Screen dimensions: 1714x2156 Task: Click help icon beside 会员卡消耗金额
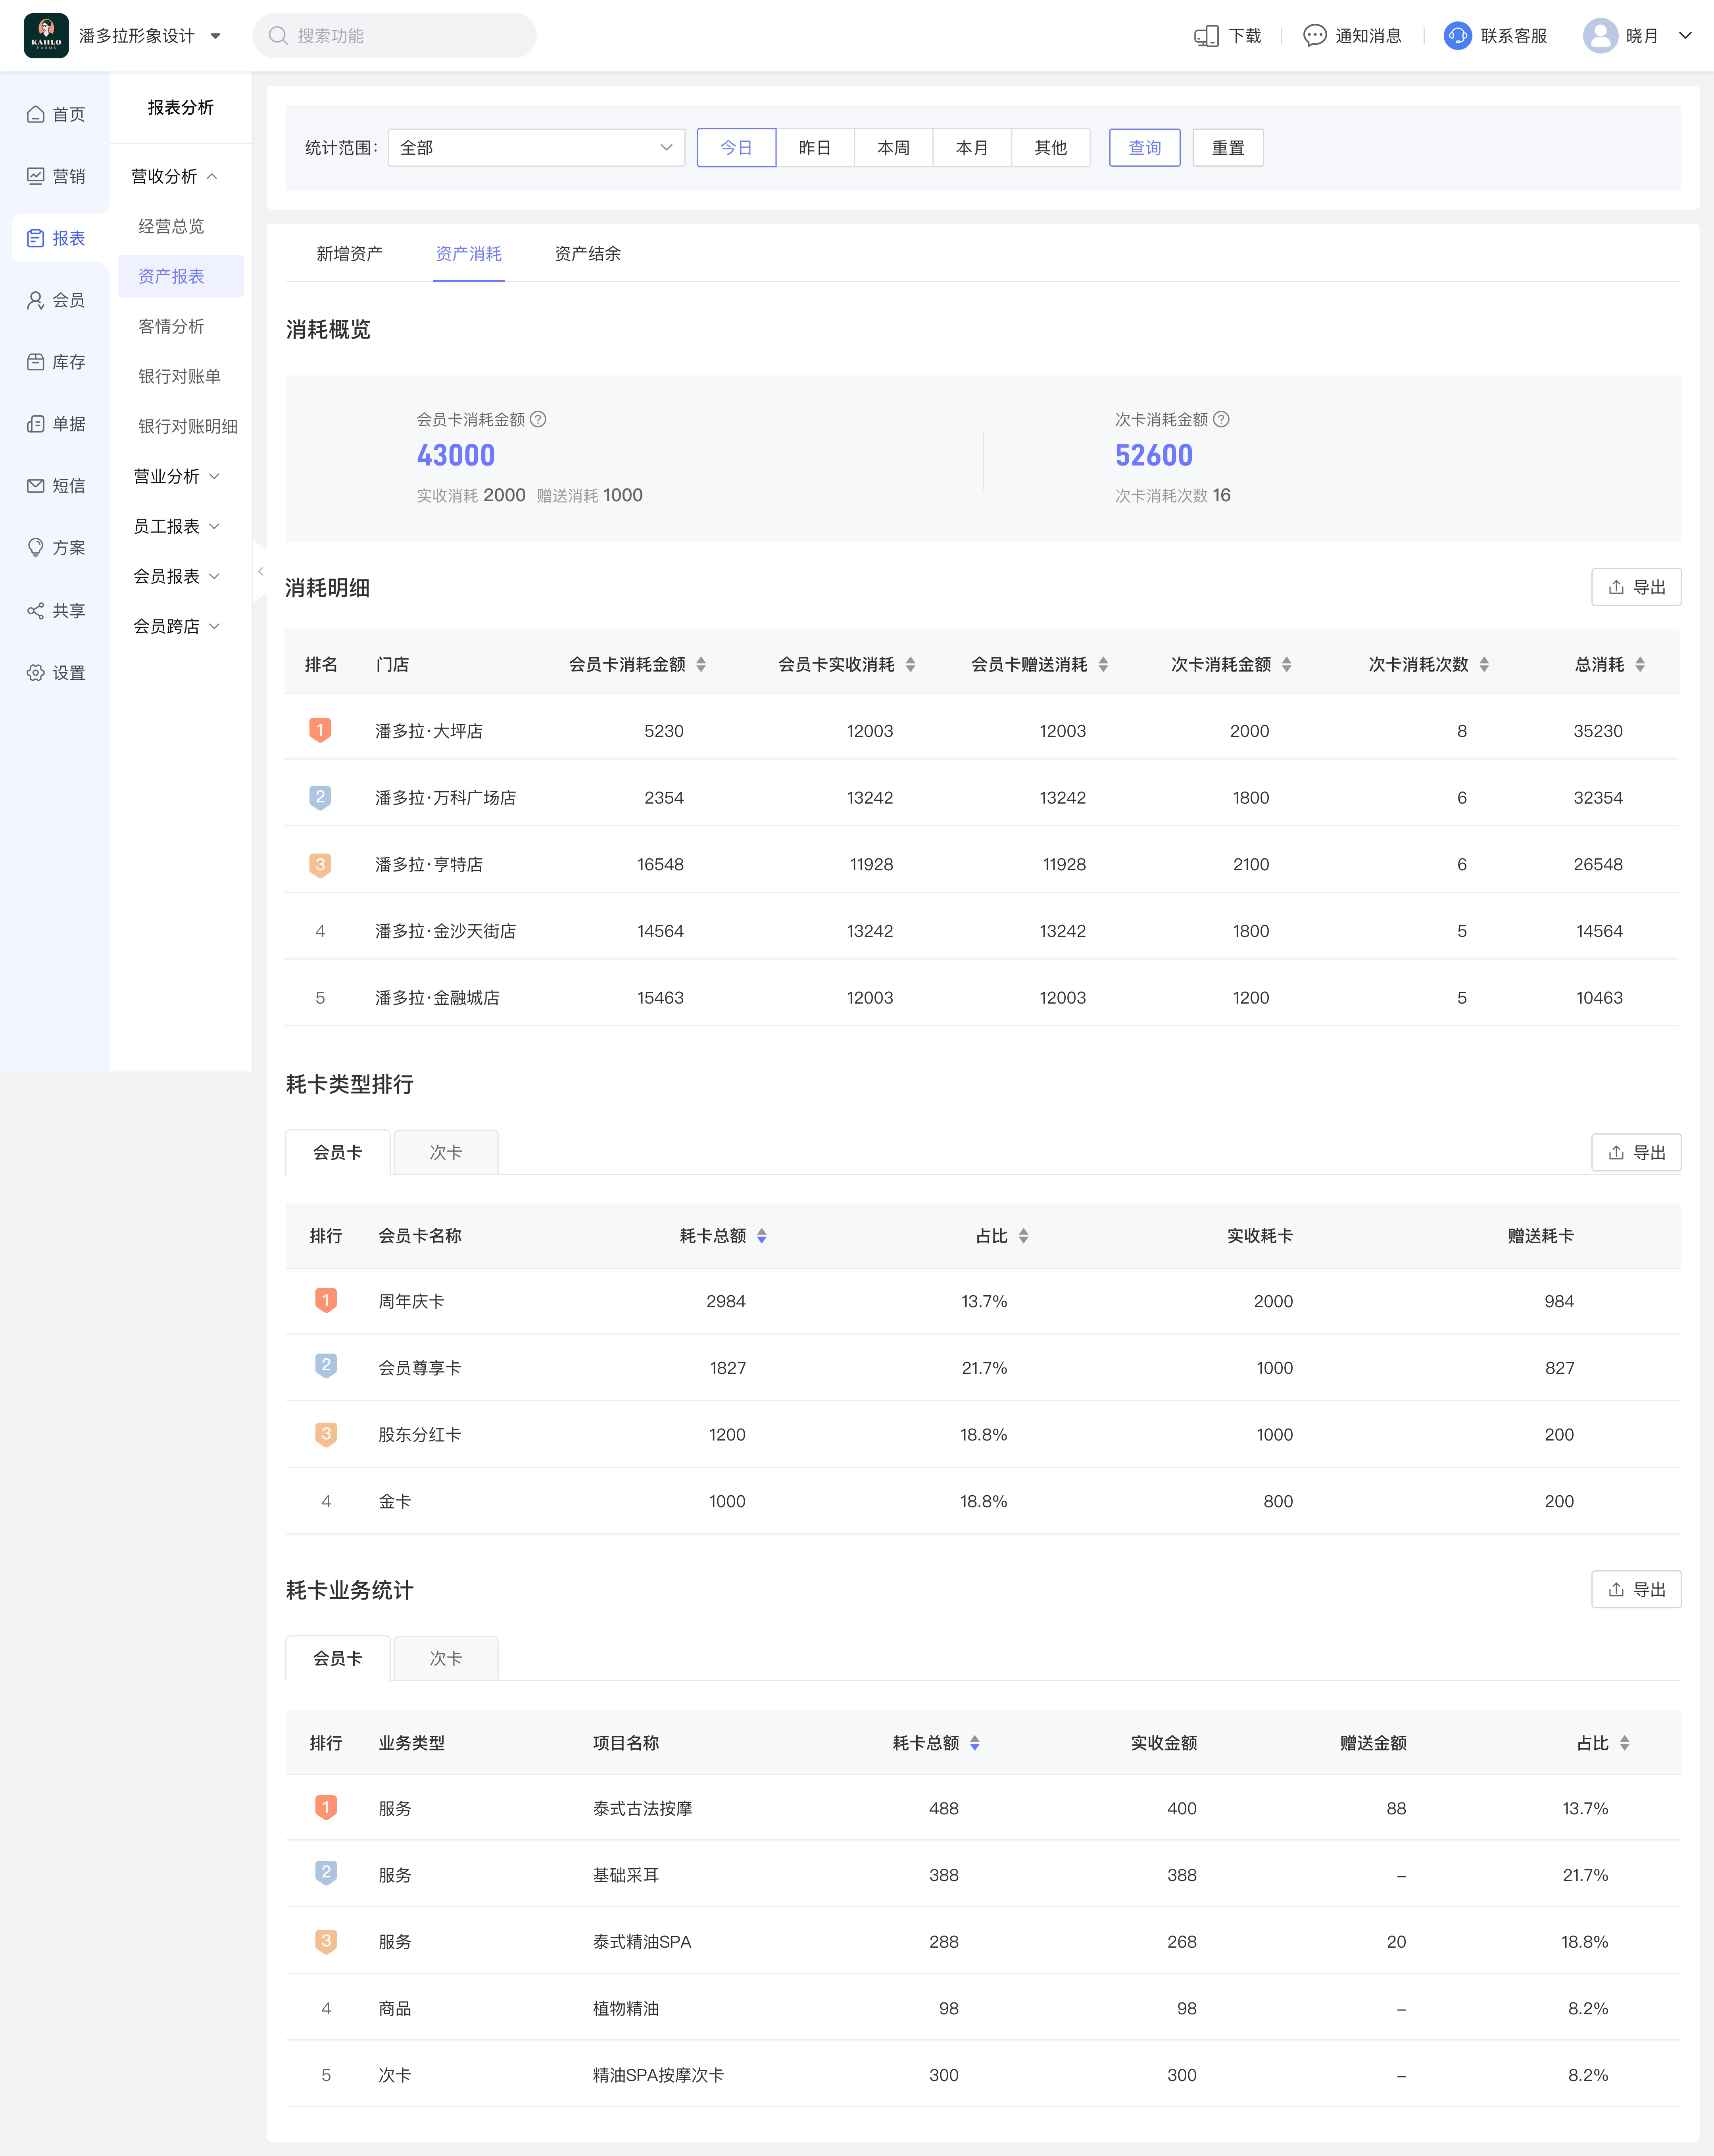[538, 419]
